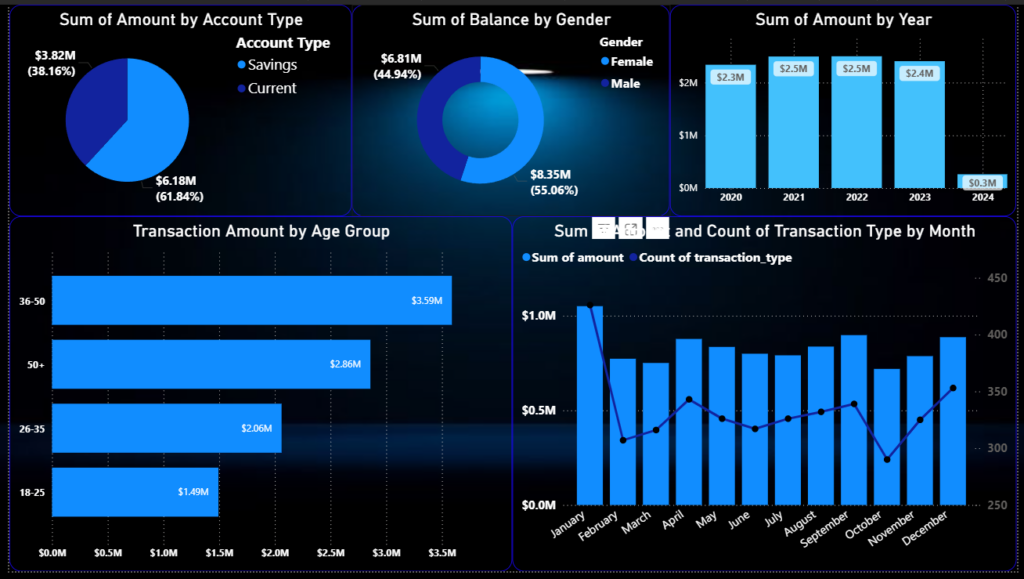Click the Count of transaction_type legend entry
1024x579 pixels.
pos(711,257)
